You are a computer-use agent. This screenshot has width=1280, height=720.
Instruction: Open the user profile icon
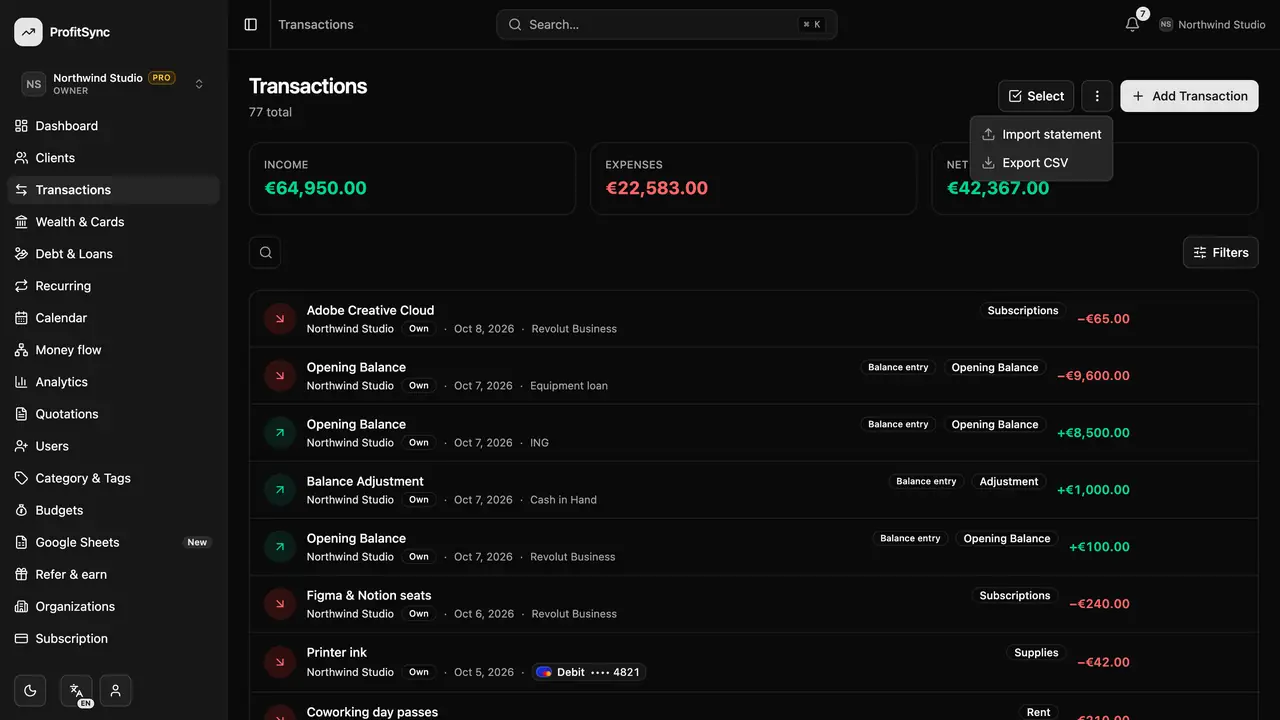(116, 690)
